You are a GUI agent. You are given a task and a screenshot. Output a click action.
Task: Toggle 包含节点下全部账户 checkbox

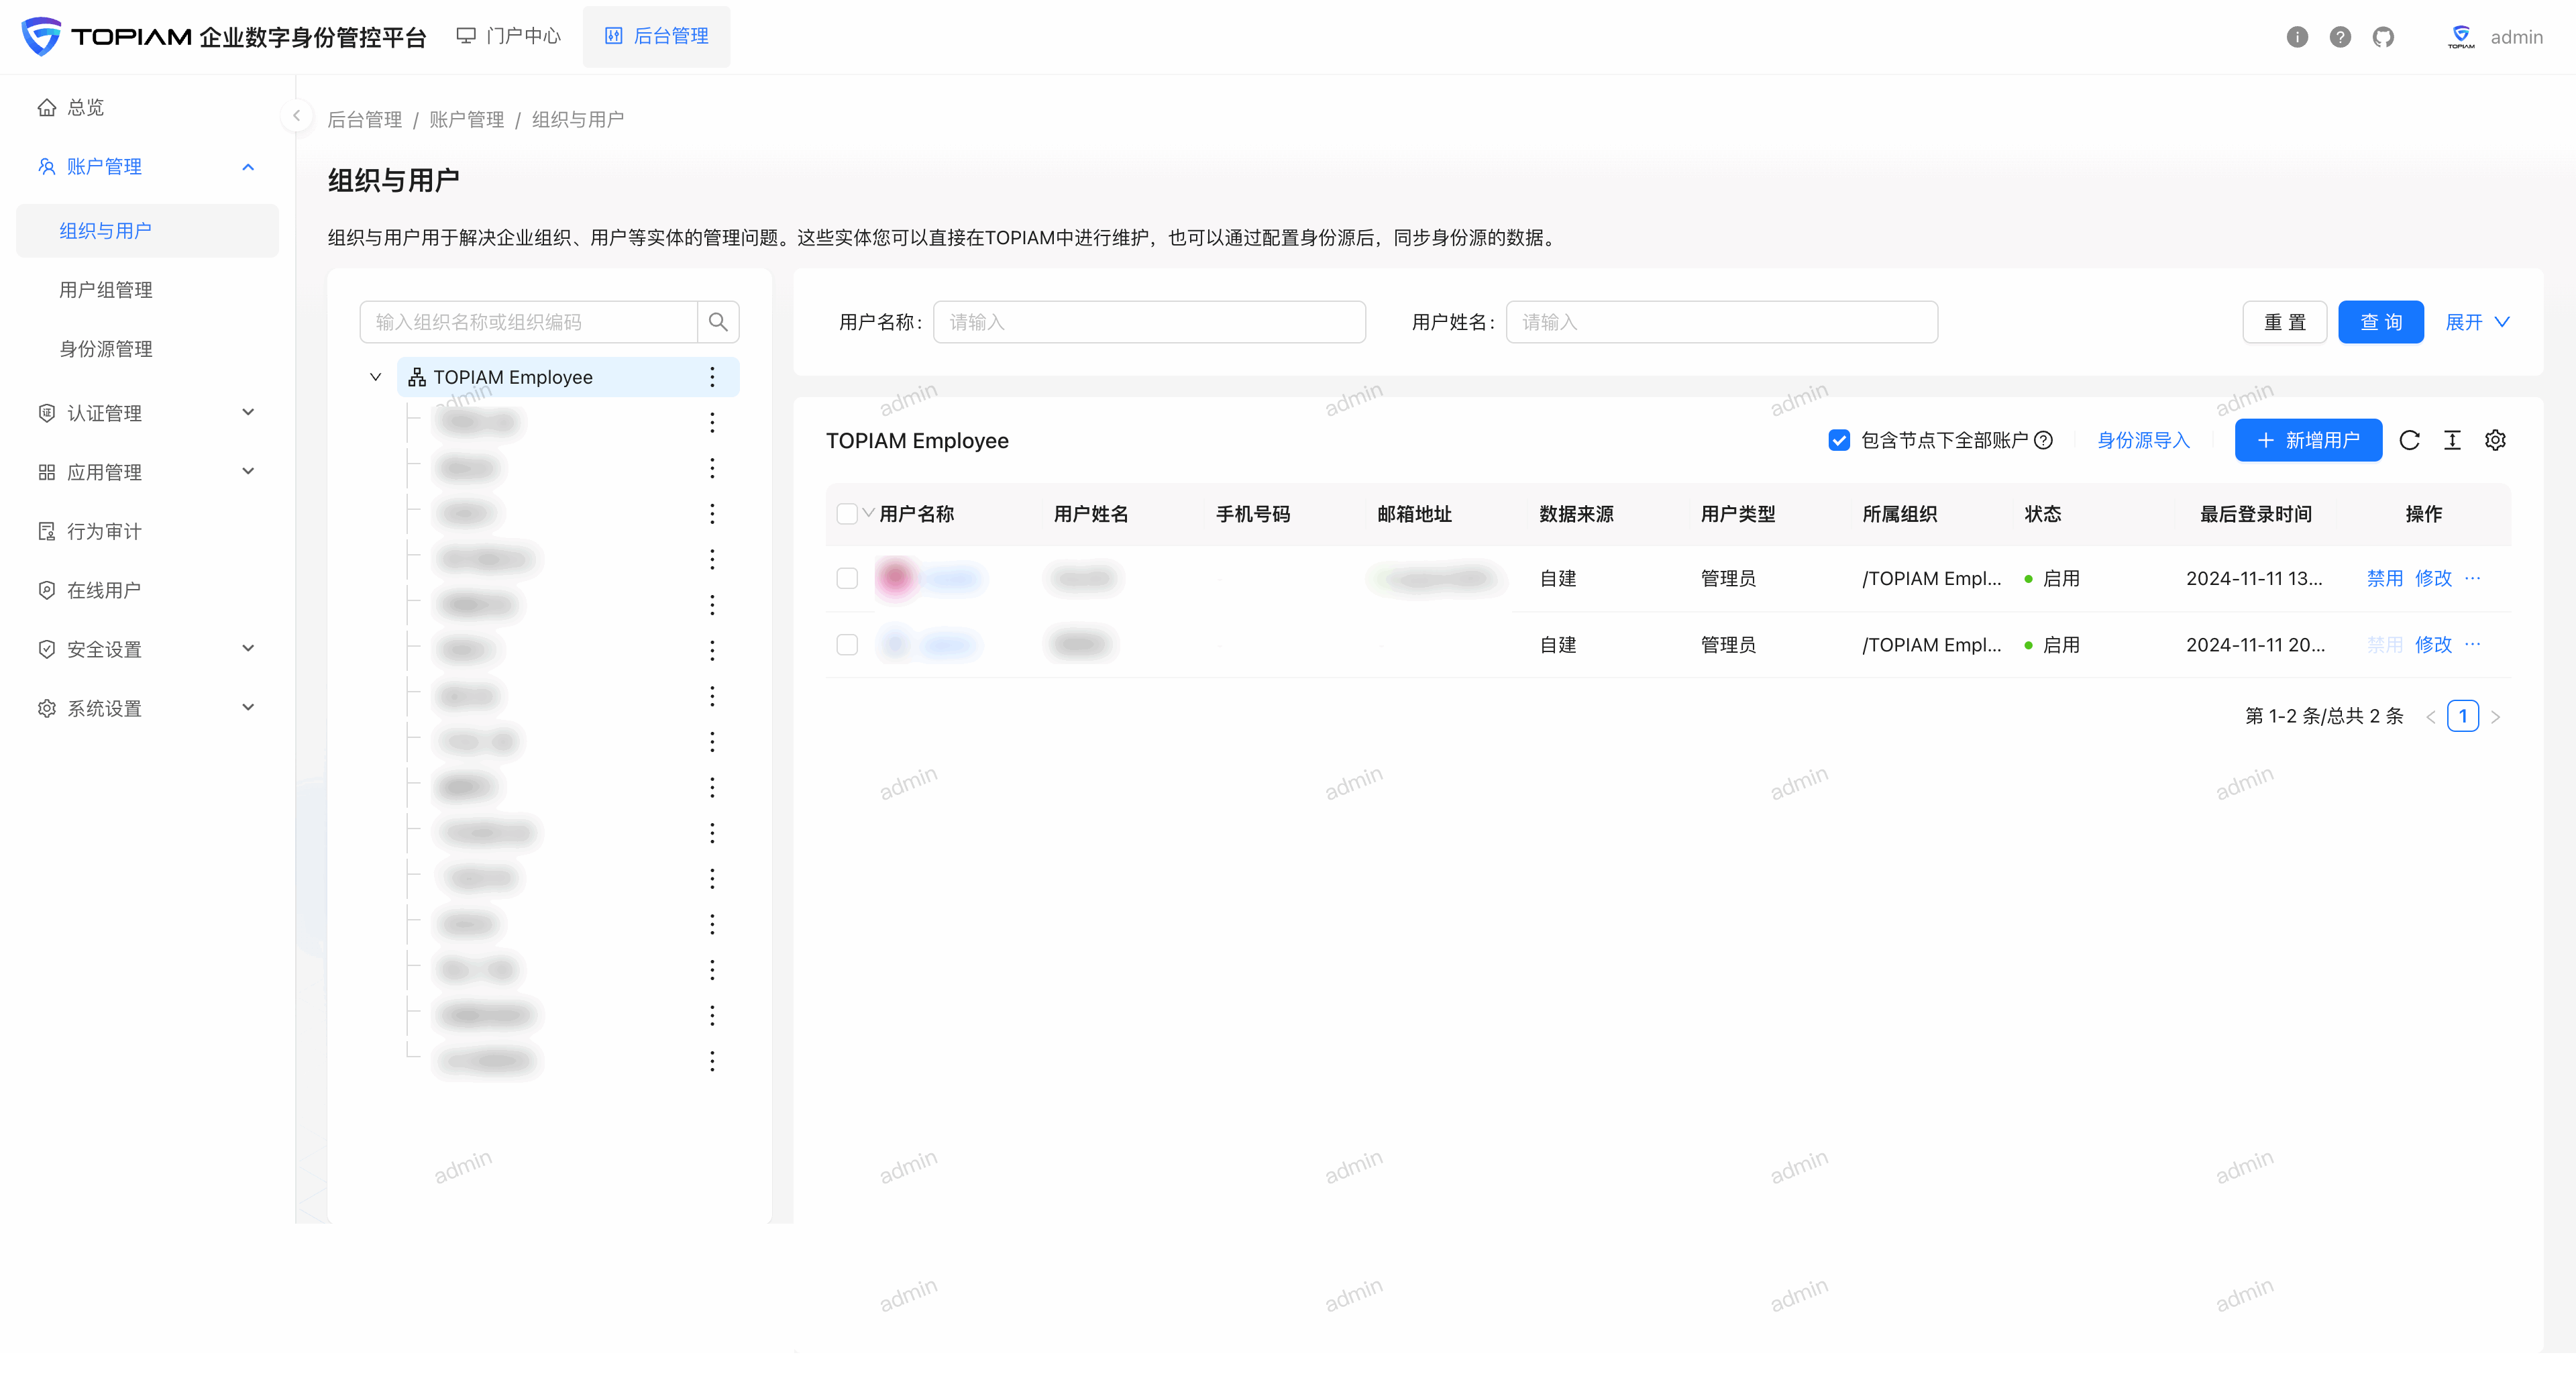[1838, 440]
